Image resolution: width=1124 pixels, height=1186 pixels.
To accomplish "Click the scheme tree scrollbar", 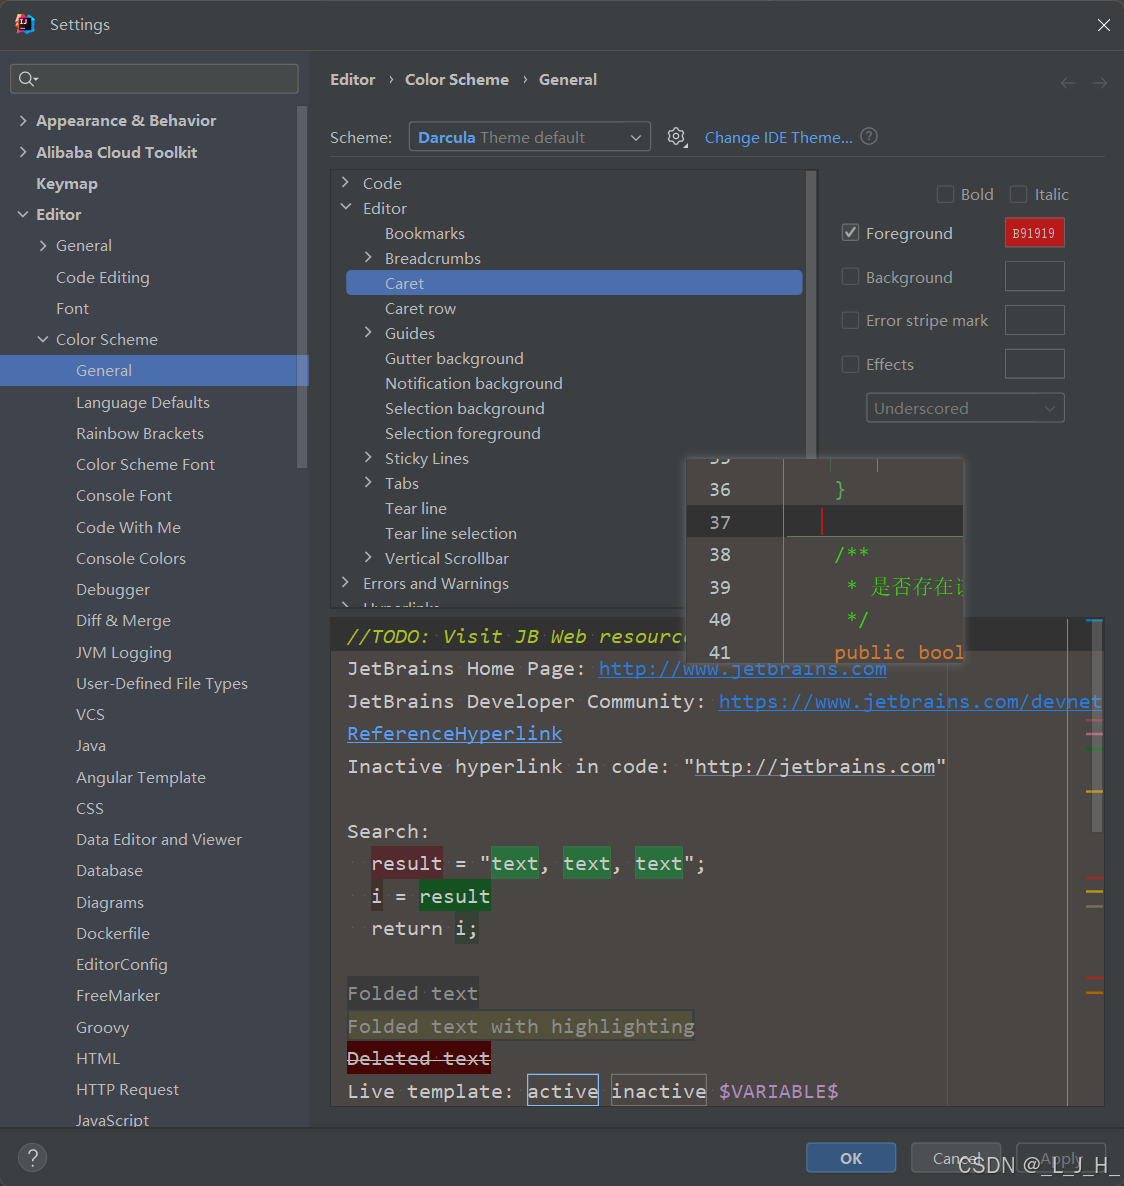I will pos(811,314).
